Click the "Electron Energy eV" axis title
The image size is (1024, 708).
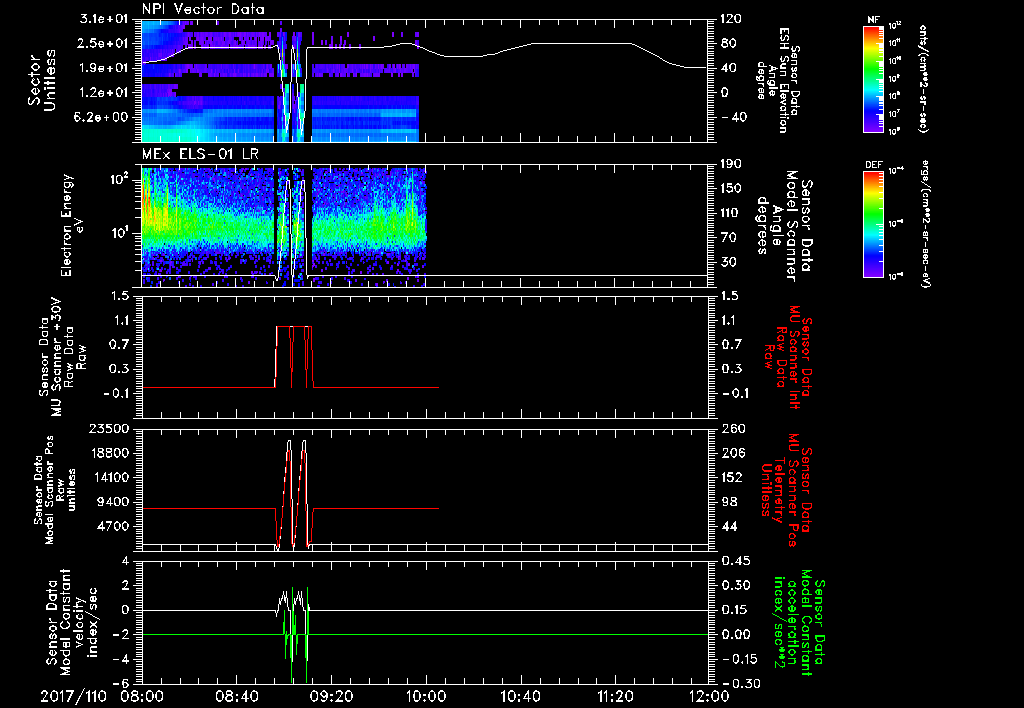[x=72, y=225]
